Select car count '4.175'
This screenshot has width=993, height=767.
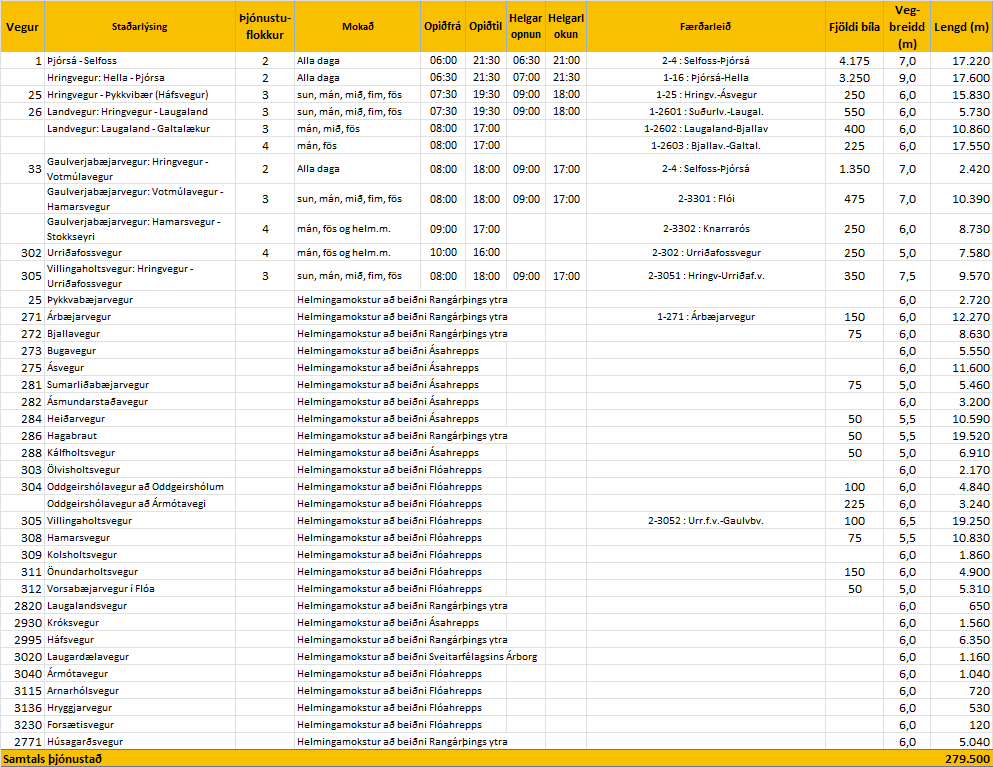tap(854, 61)
